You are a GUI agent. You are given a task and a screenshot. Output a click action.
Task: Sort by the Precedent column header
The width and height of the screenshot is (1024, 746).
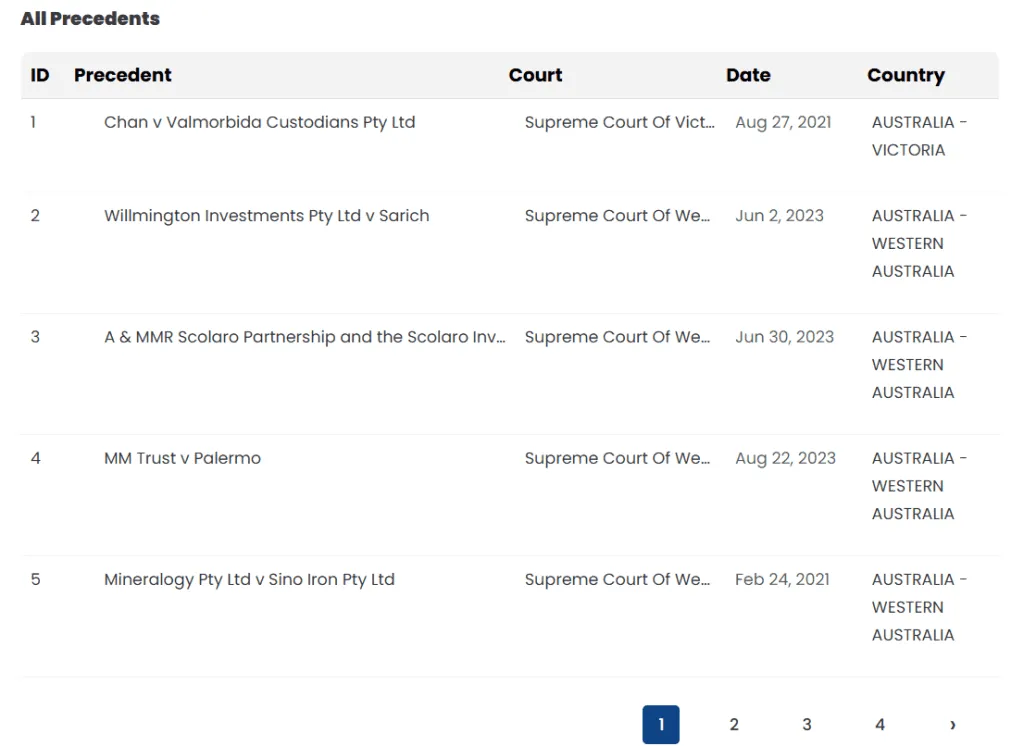point(123,75)
